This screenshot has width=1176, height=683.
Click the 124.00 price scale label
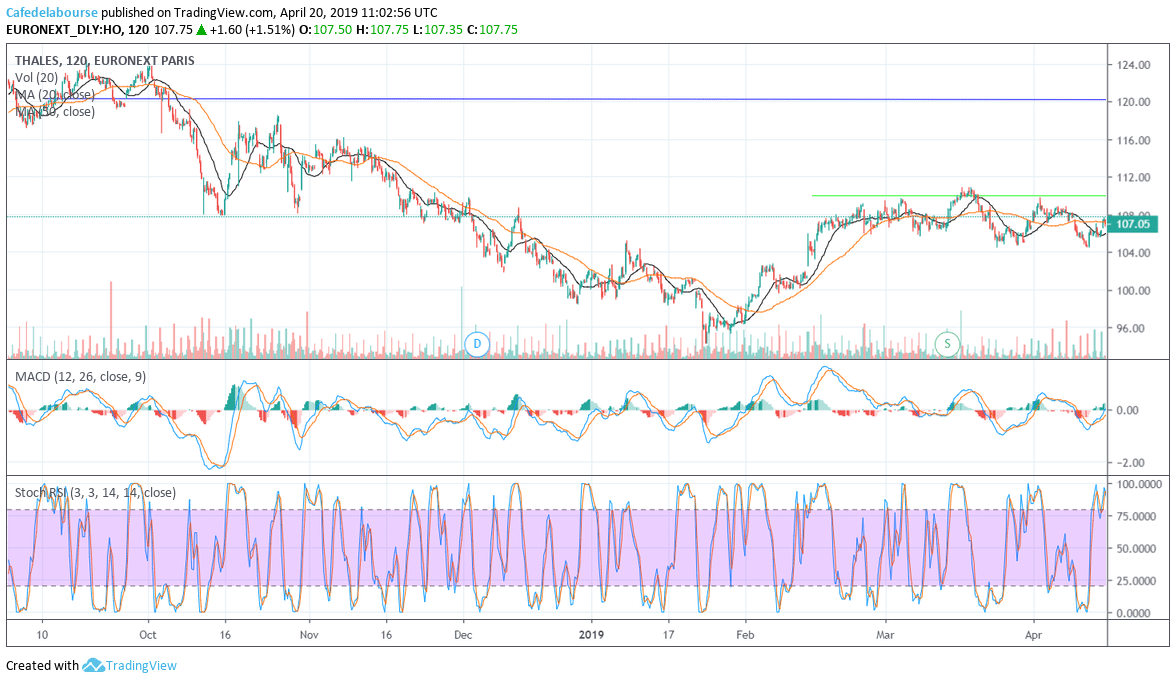click(x=1131, y=65)
